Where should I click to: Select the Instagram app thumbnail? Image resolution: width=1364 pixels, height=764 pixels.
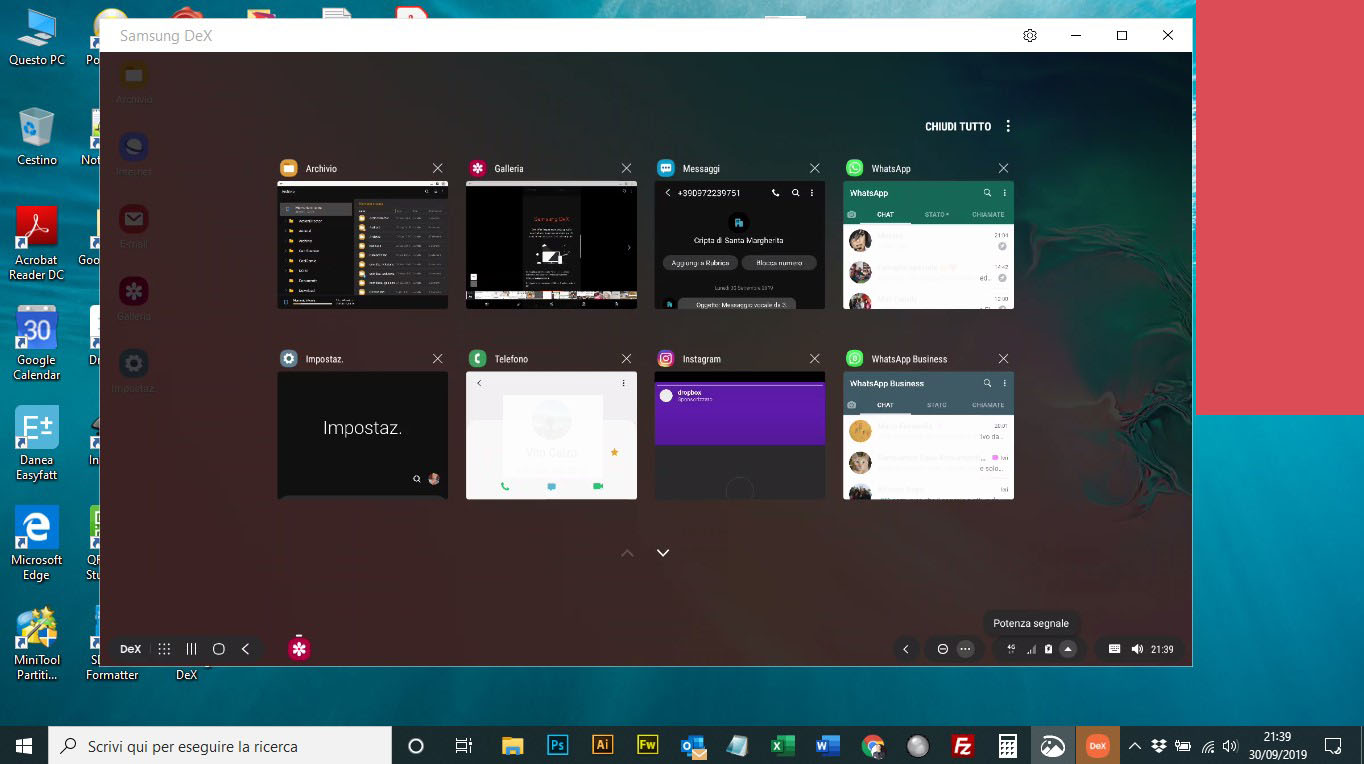pyautogui.click(x=740, y=435)
